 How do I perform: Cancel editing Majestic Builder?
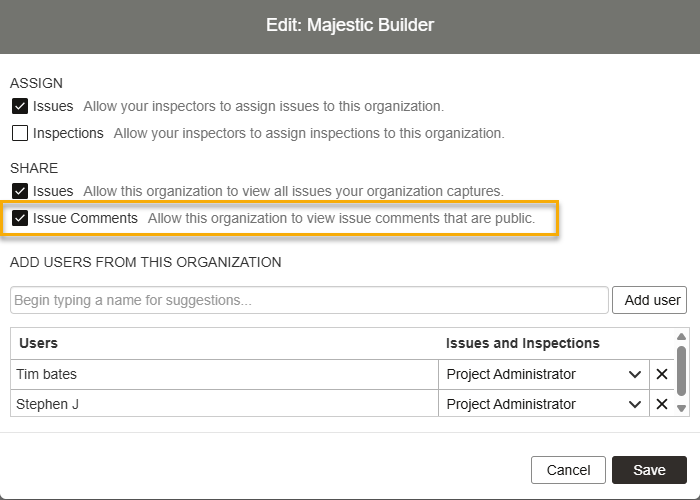568,470
